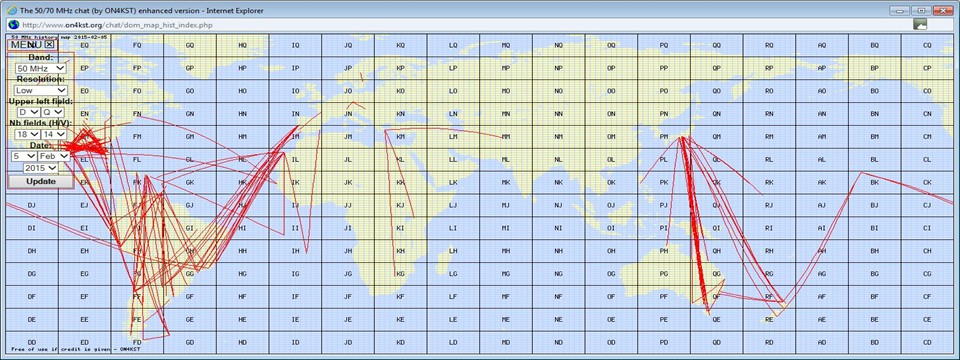Open upper left field letter D dropdown
Screen dimensions: 960x360
tap(29, 112)
